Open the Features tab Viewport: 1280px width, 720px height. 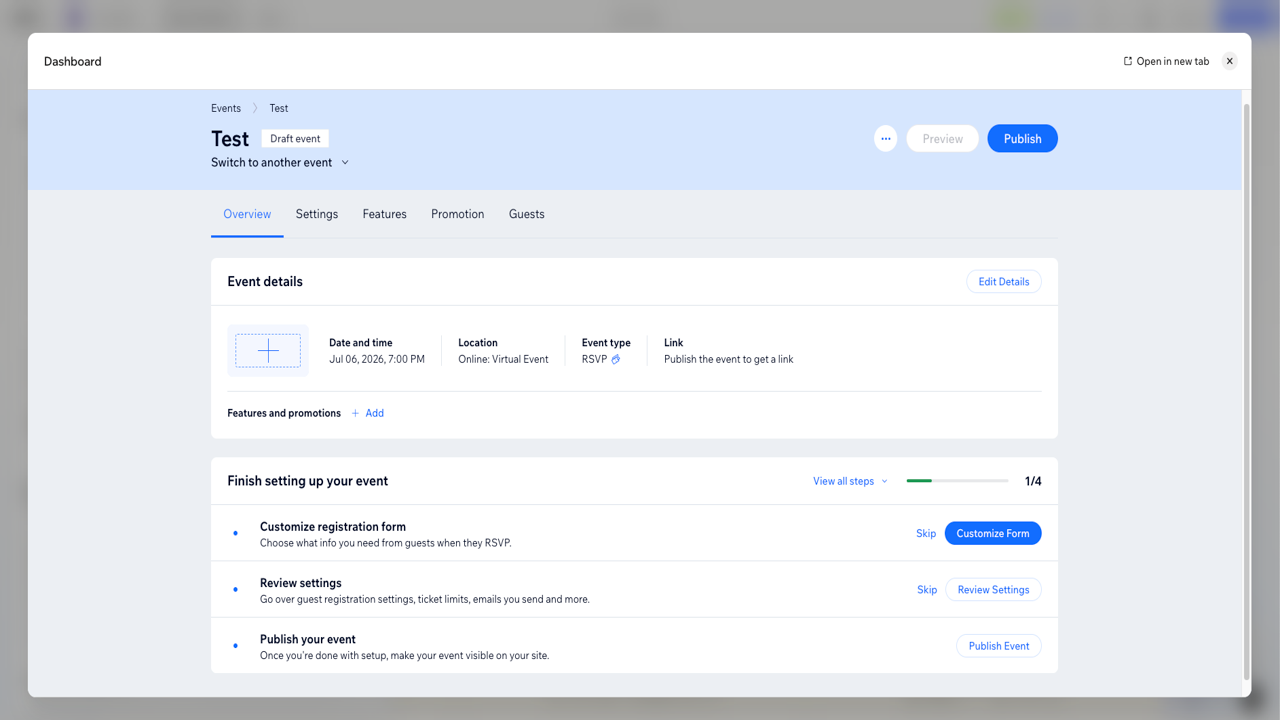[x=384, y=214]
